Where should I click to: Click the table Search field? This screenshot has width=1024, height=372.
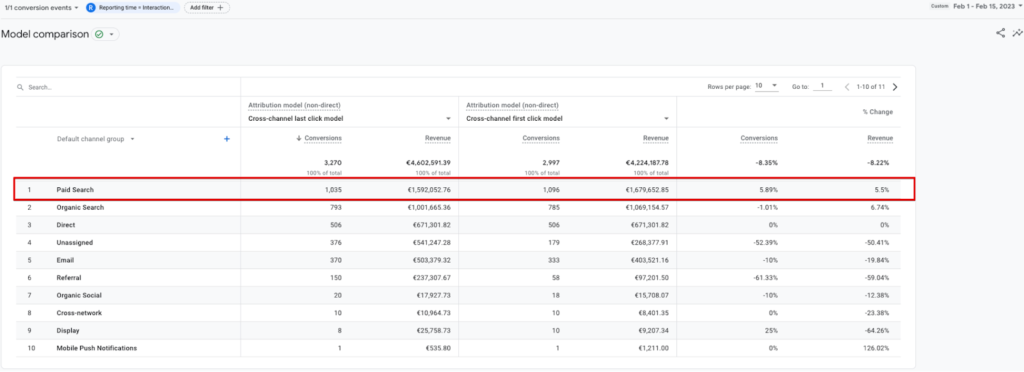pos(129,87)
